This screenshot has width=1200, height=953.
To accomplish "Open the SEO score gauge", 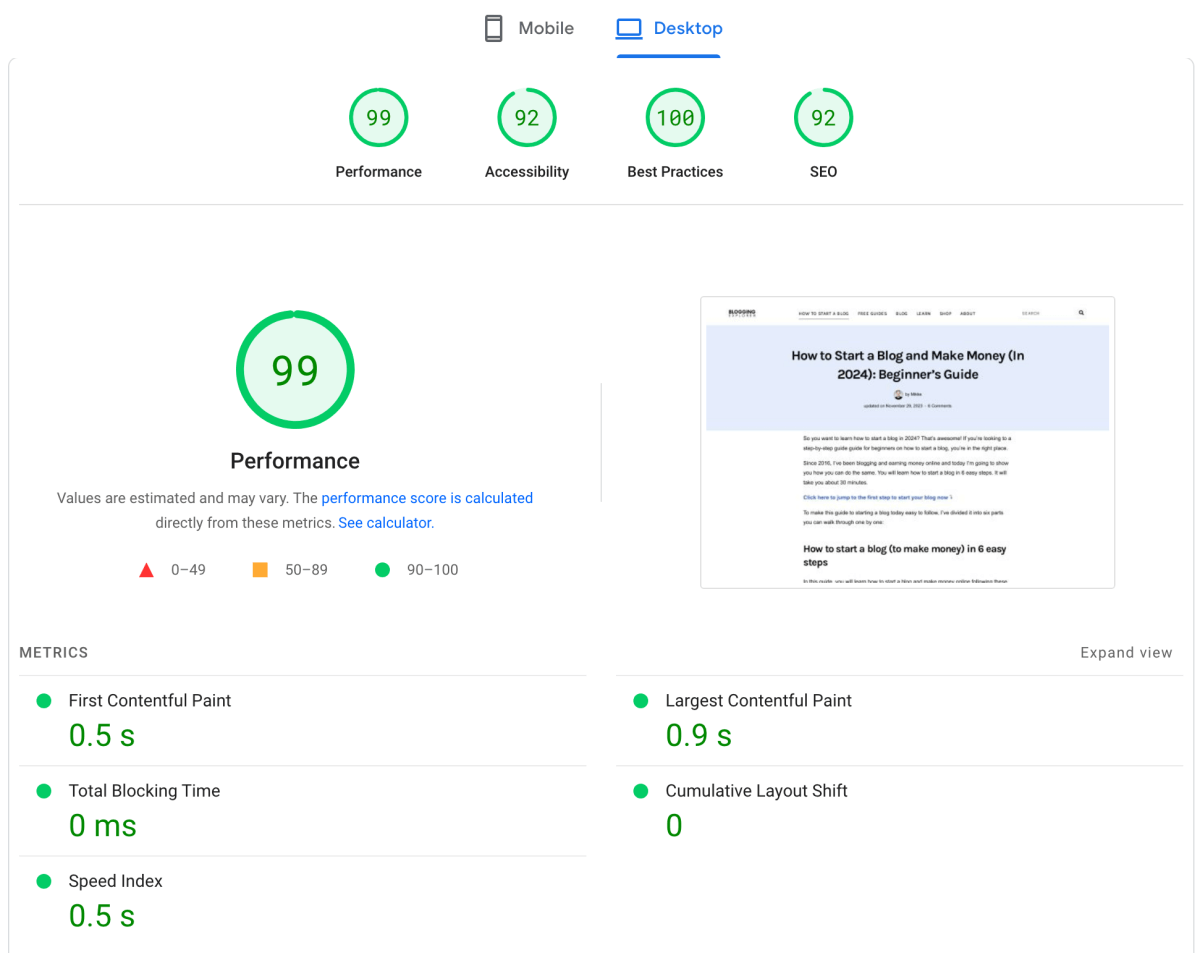I will coord(823,117).
